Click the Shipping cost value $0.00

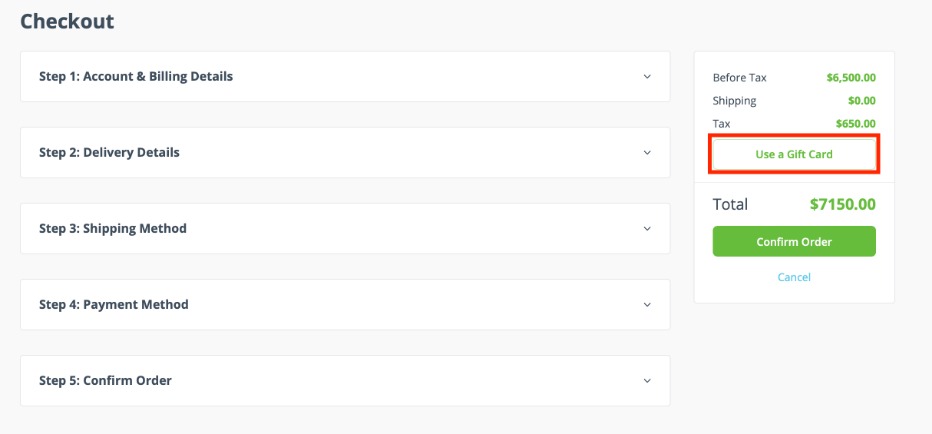click(x=861, y=101)
